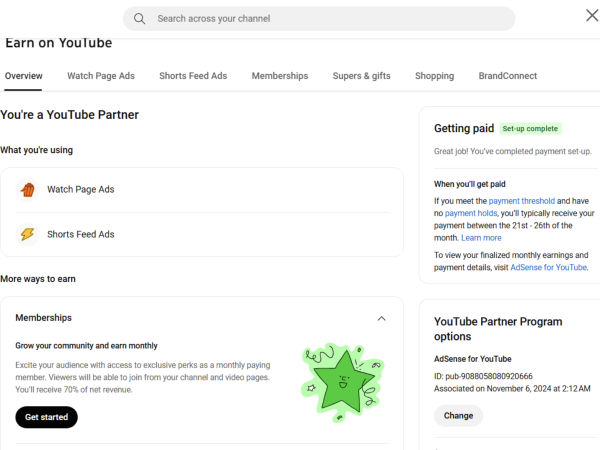The image size is (600, 450).
Task: Visit the AdSense for YouTube link
Action: coord(548,268)
